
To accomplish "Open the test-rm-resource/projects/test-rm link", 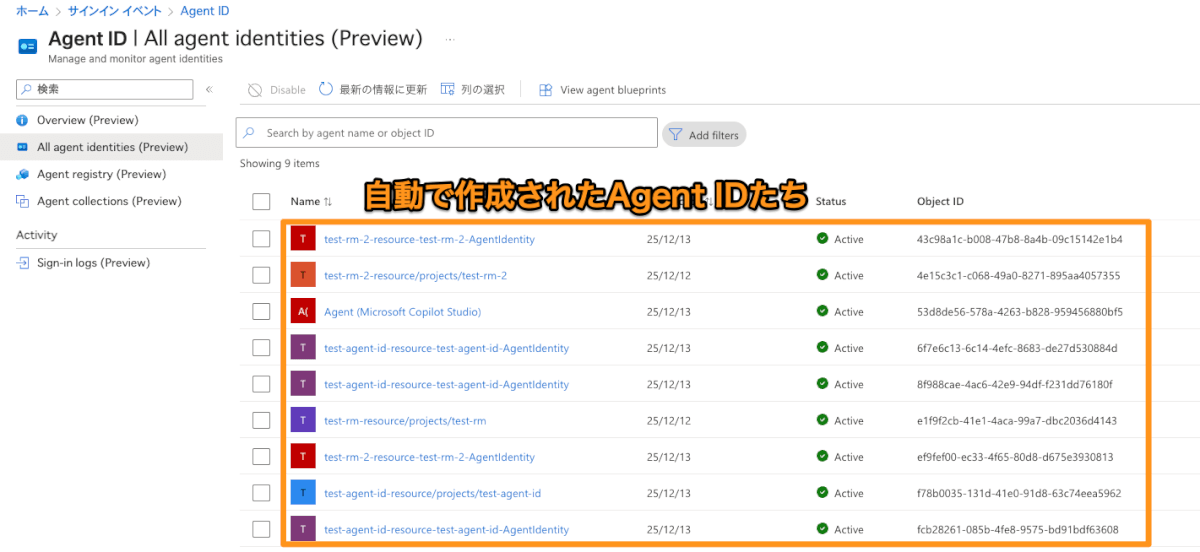I will tap(405, 421).
